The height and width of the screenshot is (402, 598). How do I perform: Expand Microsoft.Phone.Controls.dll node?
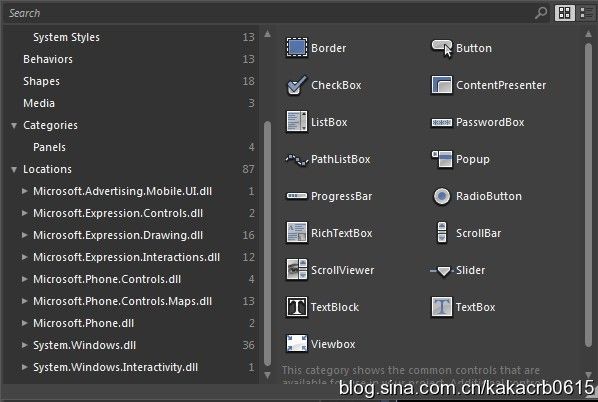(24, 279)
